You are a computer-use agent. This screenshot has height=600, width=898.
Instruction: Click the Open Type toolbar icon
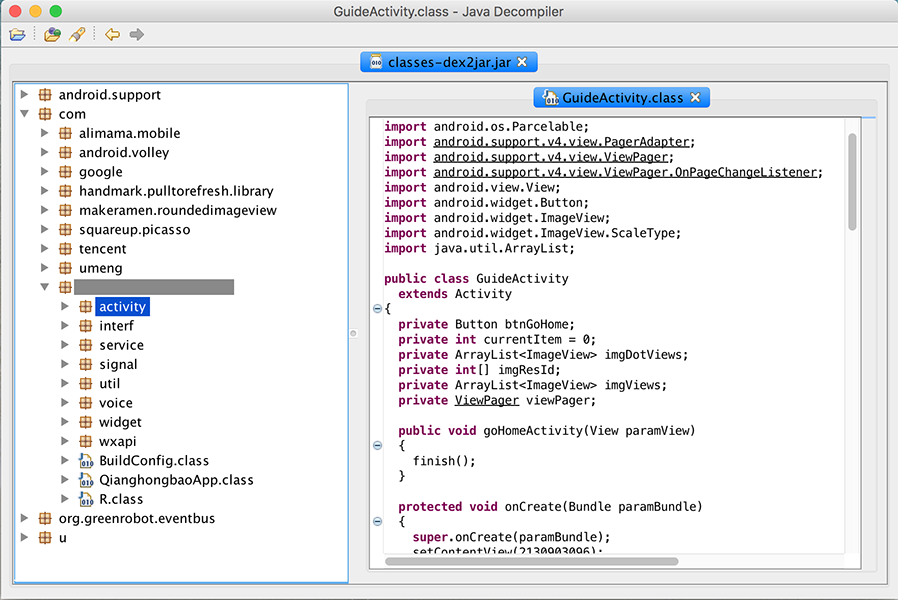(52, 35)
